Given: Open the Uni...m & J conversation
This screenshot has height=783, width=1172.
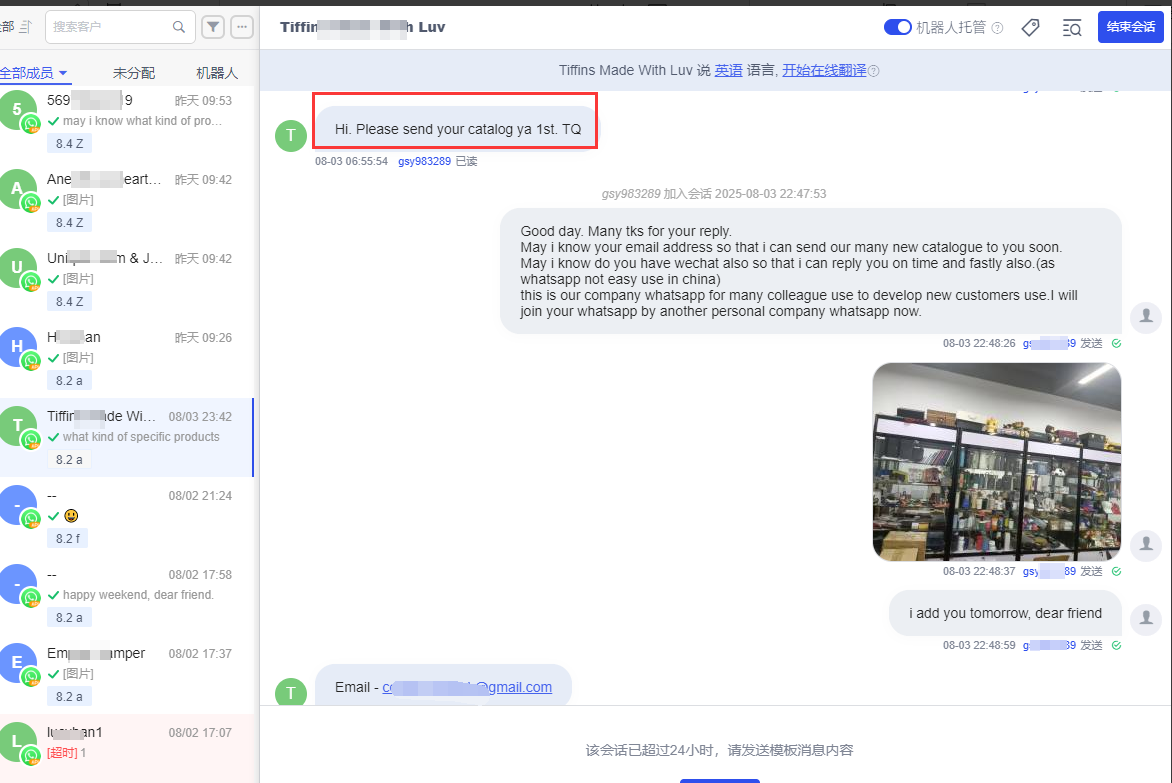Looking at the screenshot, I should pos(127,279).
